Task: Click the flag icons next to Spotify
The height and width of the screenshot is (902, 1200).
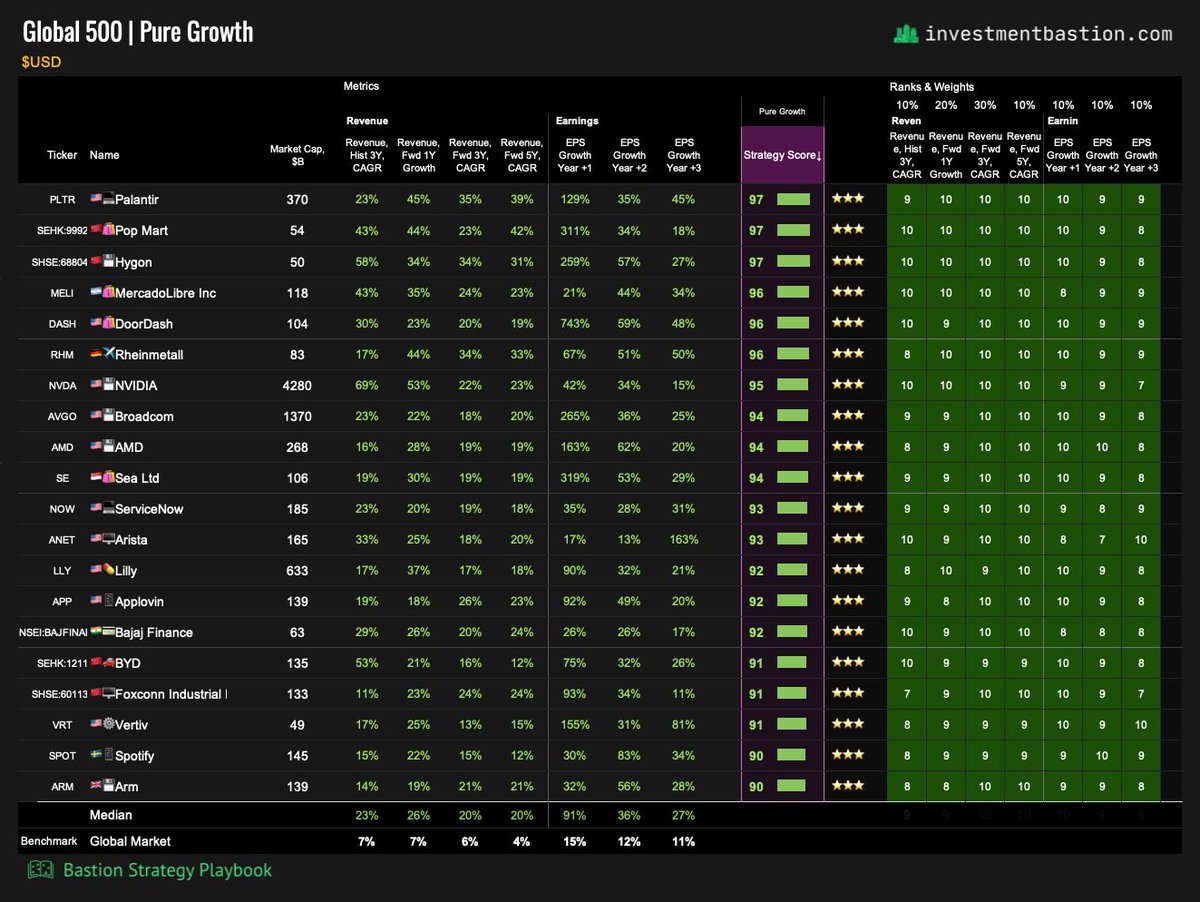Action: tap(102, 756)
